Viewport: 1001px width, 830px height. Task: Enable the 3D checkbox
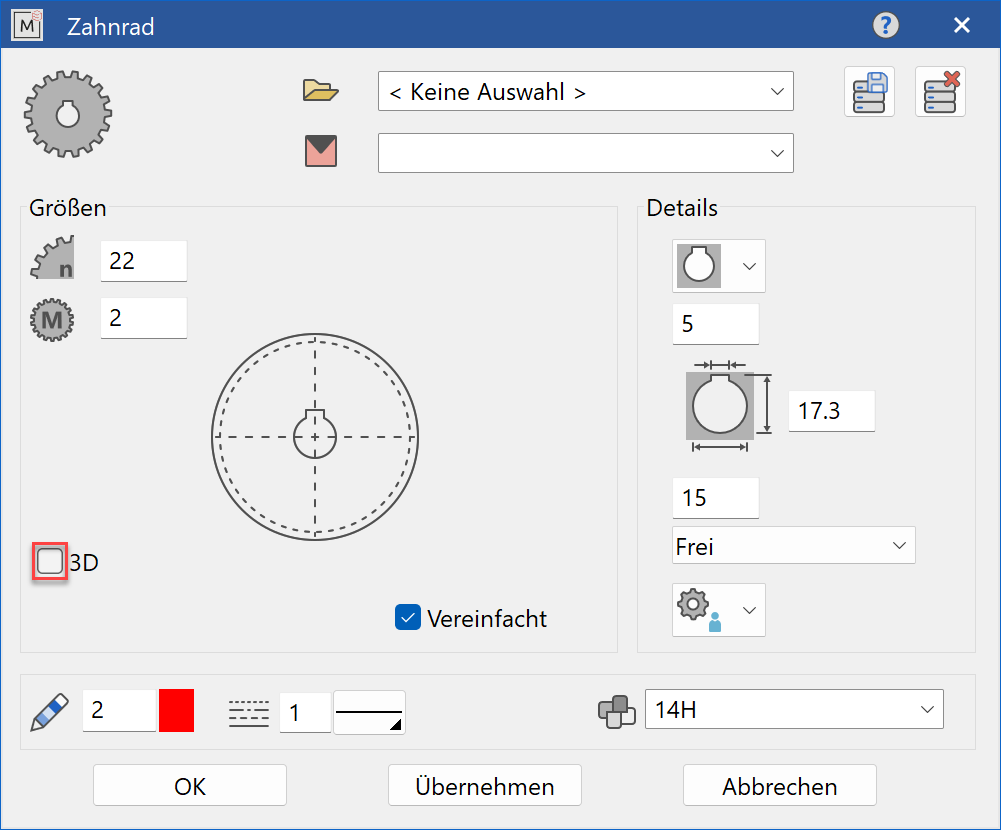[50, 562]
